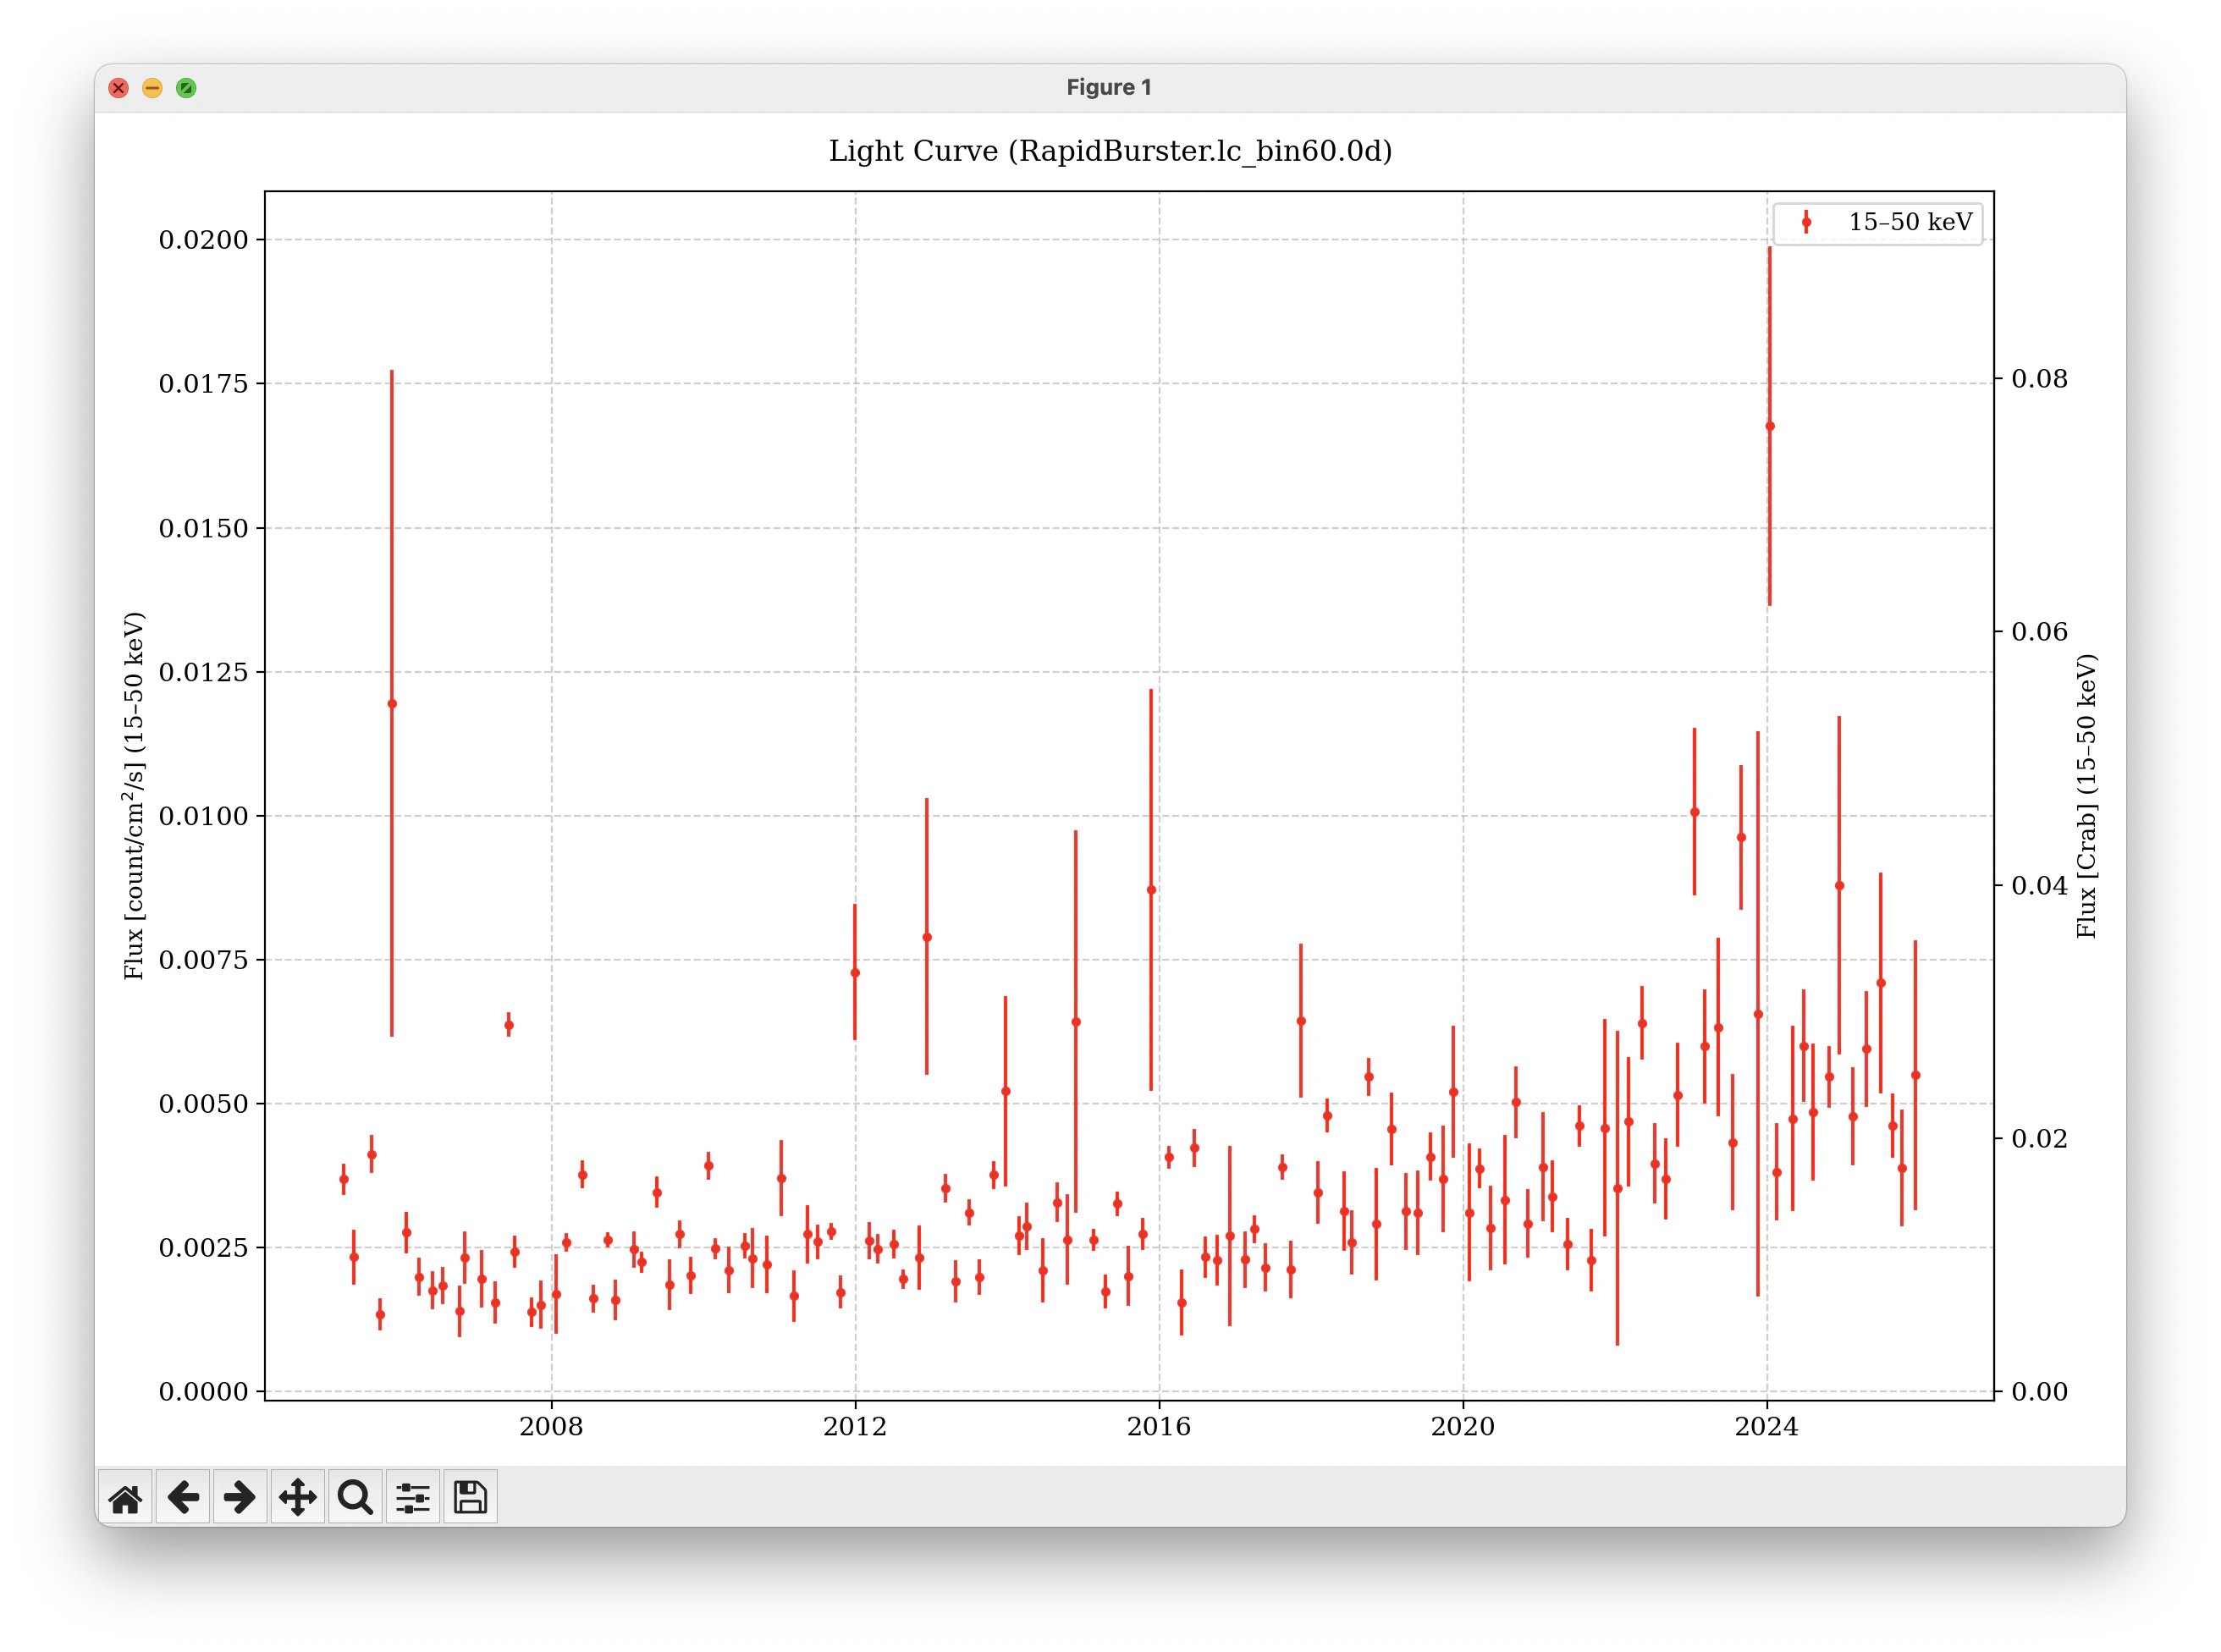Click the highest data point near 2024
The height and width of the screenshot is (1652, 2221).
[1769, 426]
